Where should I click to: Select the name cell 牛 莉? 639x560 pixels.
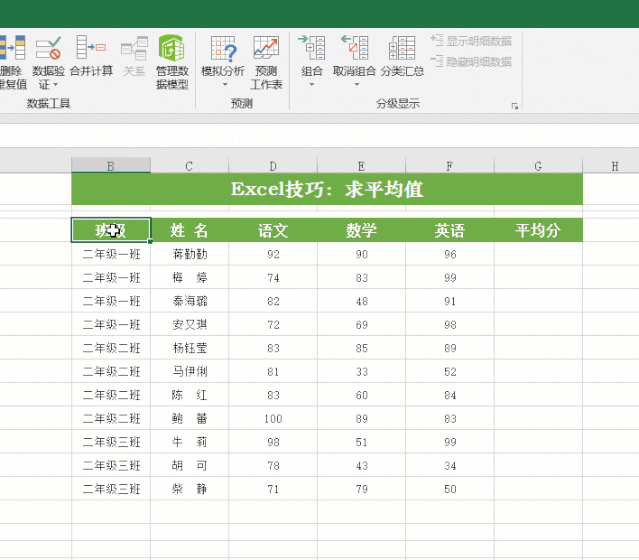pos(189,442)
